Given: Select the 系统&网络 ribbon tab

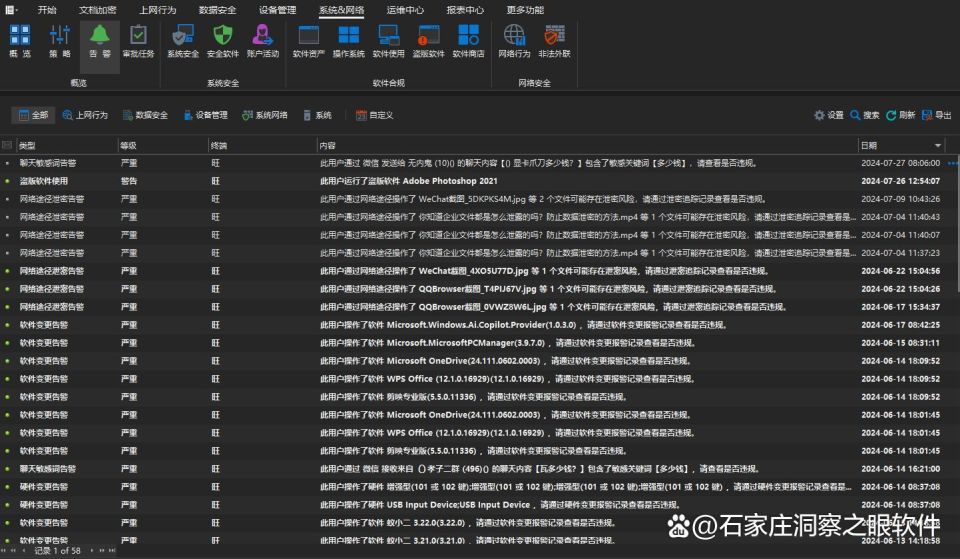Looking at the screenshot, I should pyautogui.click(x=341, y=10).
